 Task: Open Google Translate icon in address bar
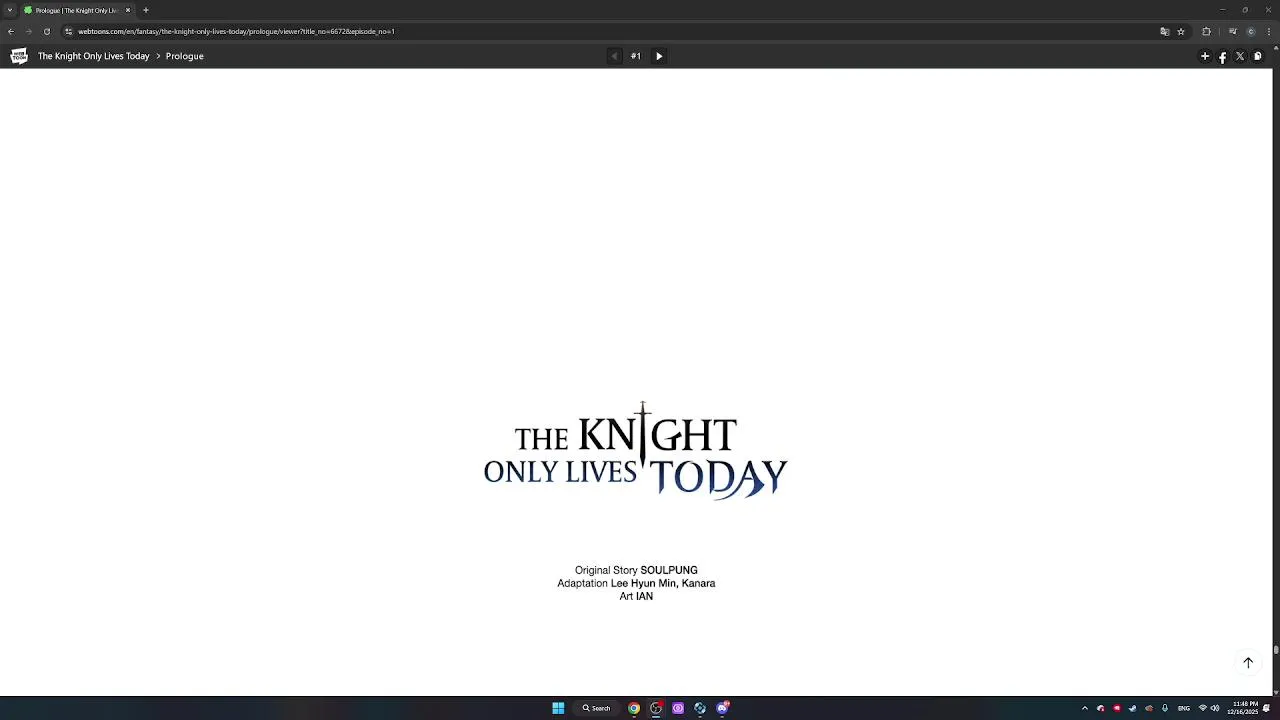[x=1164, y=31]
